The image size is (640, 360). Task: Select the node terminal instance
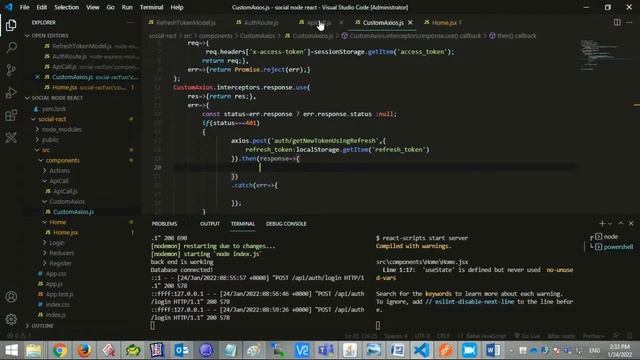(611, 236)
